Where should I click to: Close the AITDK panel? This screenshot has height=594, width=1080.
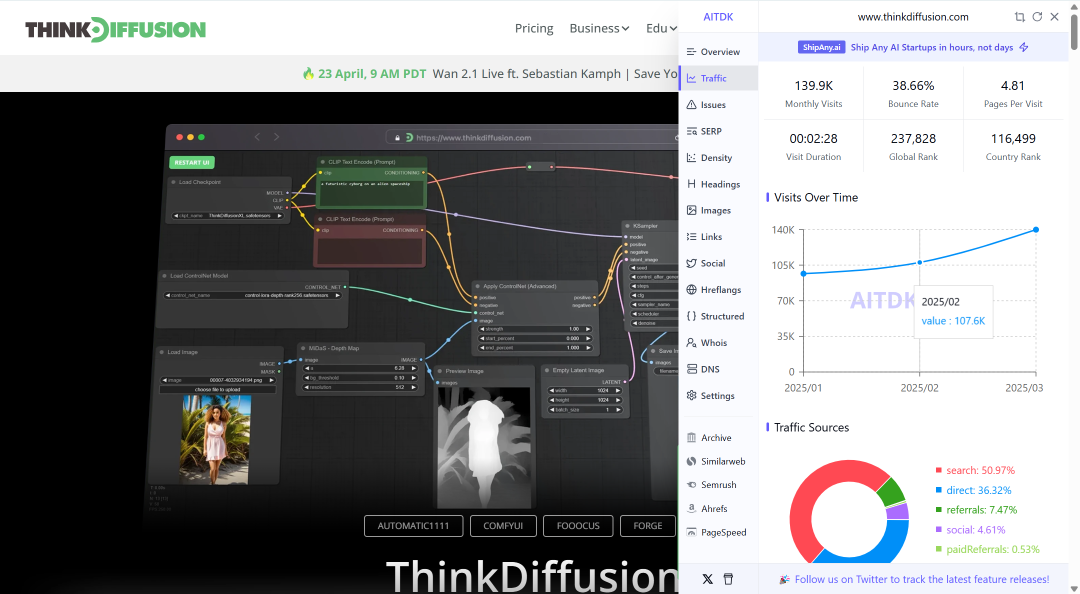1054,17
